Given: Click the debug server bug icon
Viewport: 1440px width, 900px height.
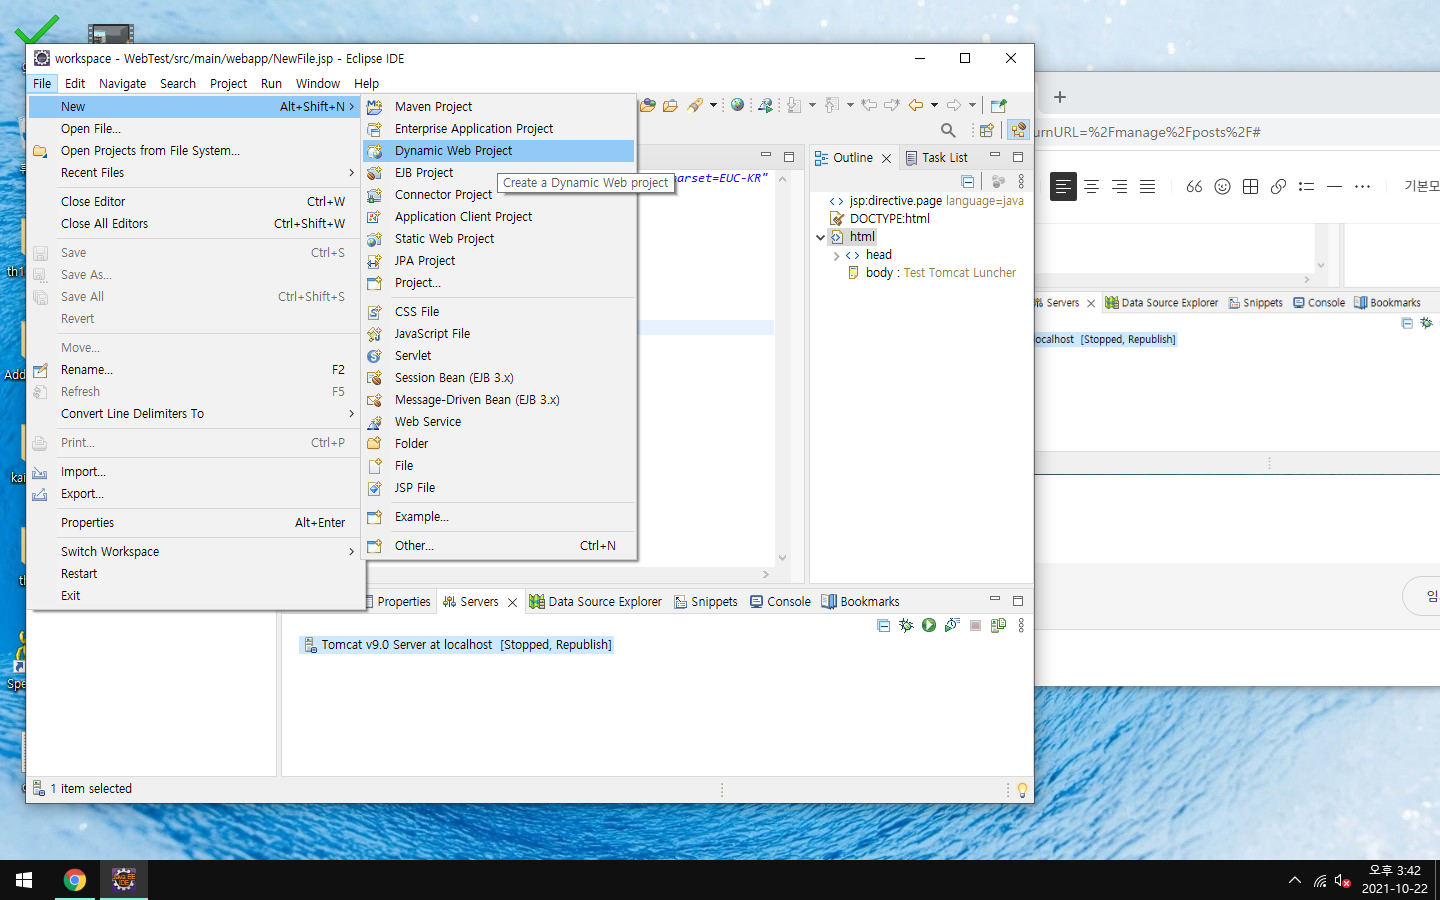Looking at the screenshot, I should pyautogui.click(x=906, y=625).
